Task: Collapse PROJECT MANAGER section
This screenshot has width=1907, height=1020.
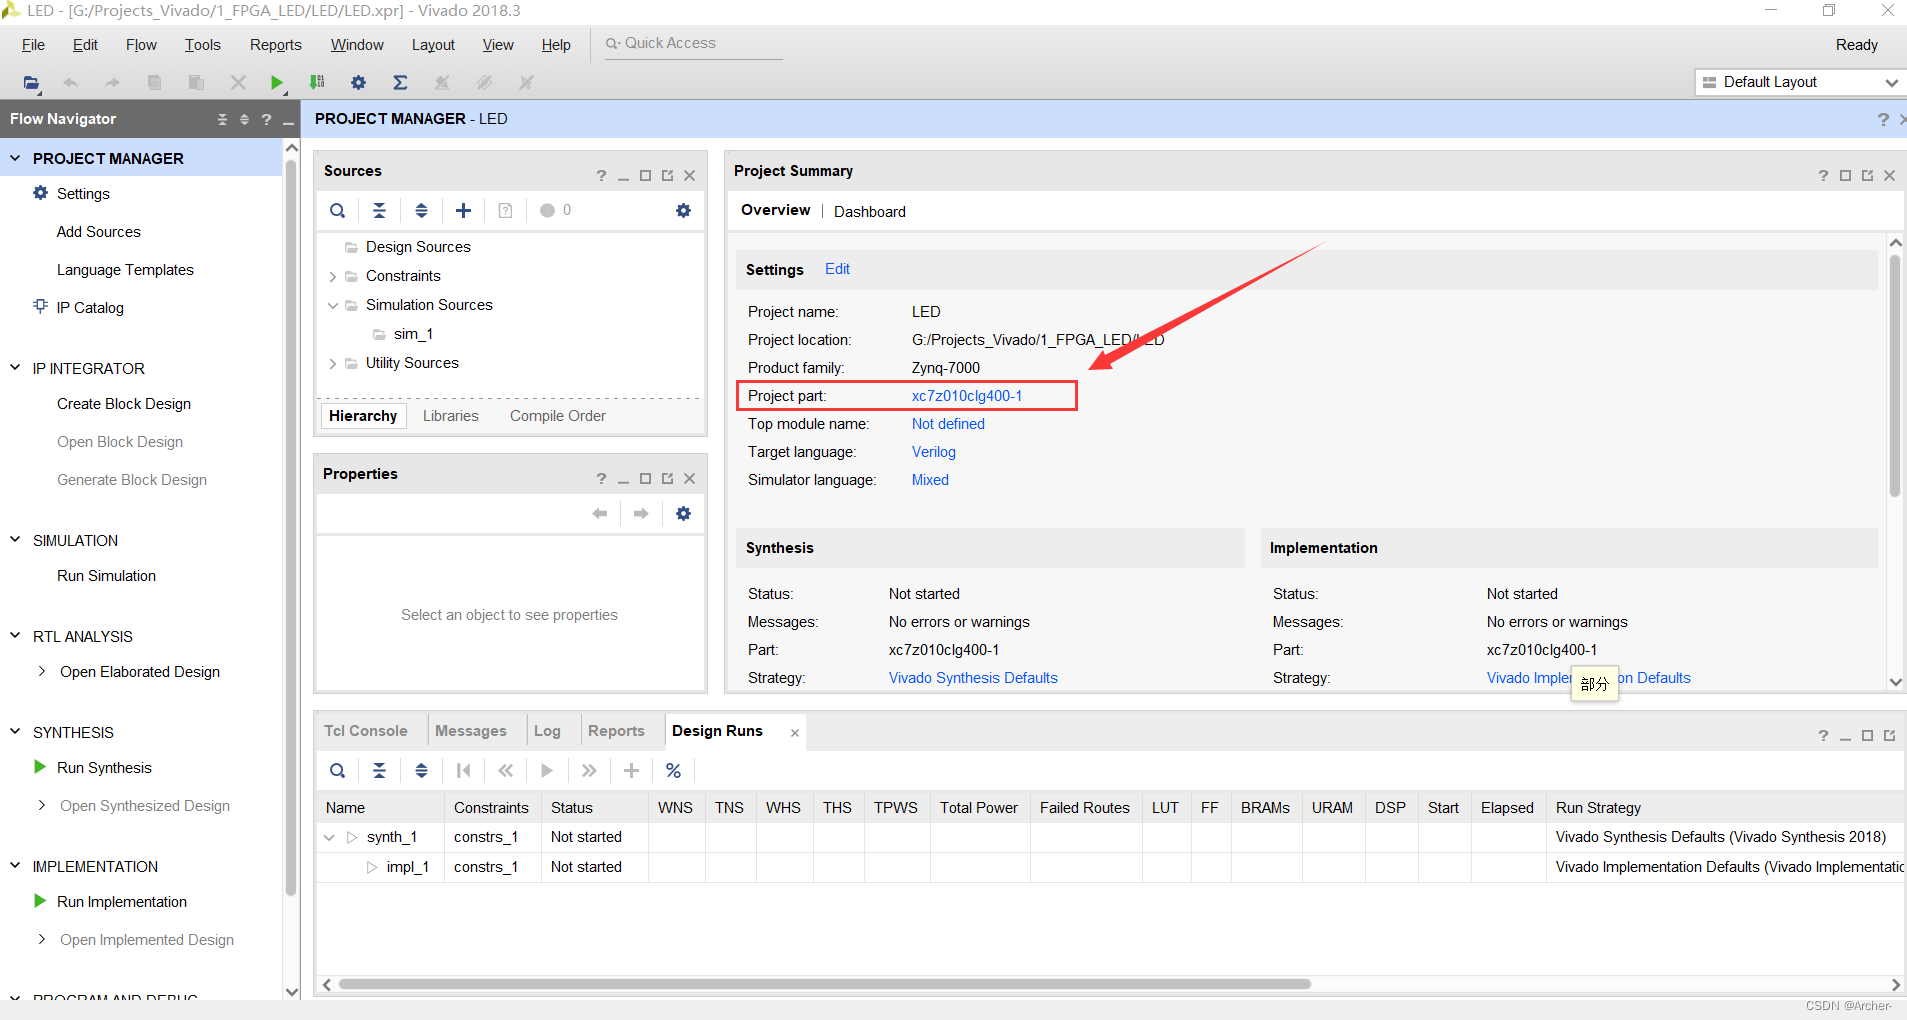Action: (15, 158)
